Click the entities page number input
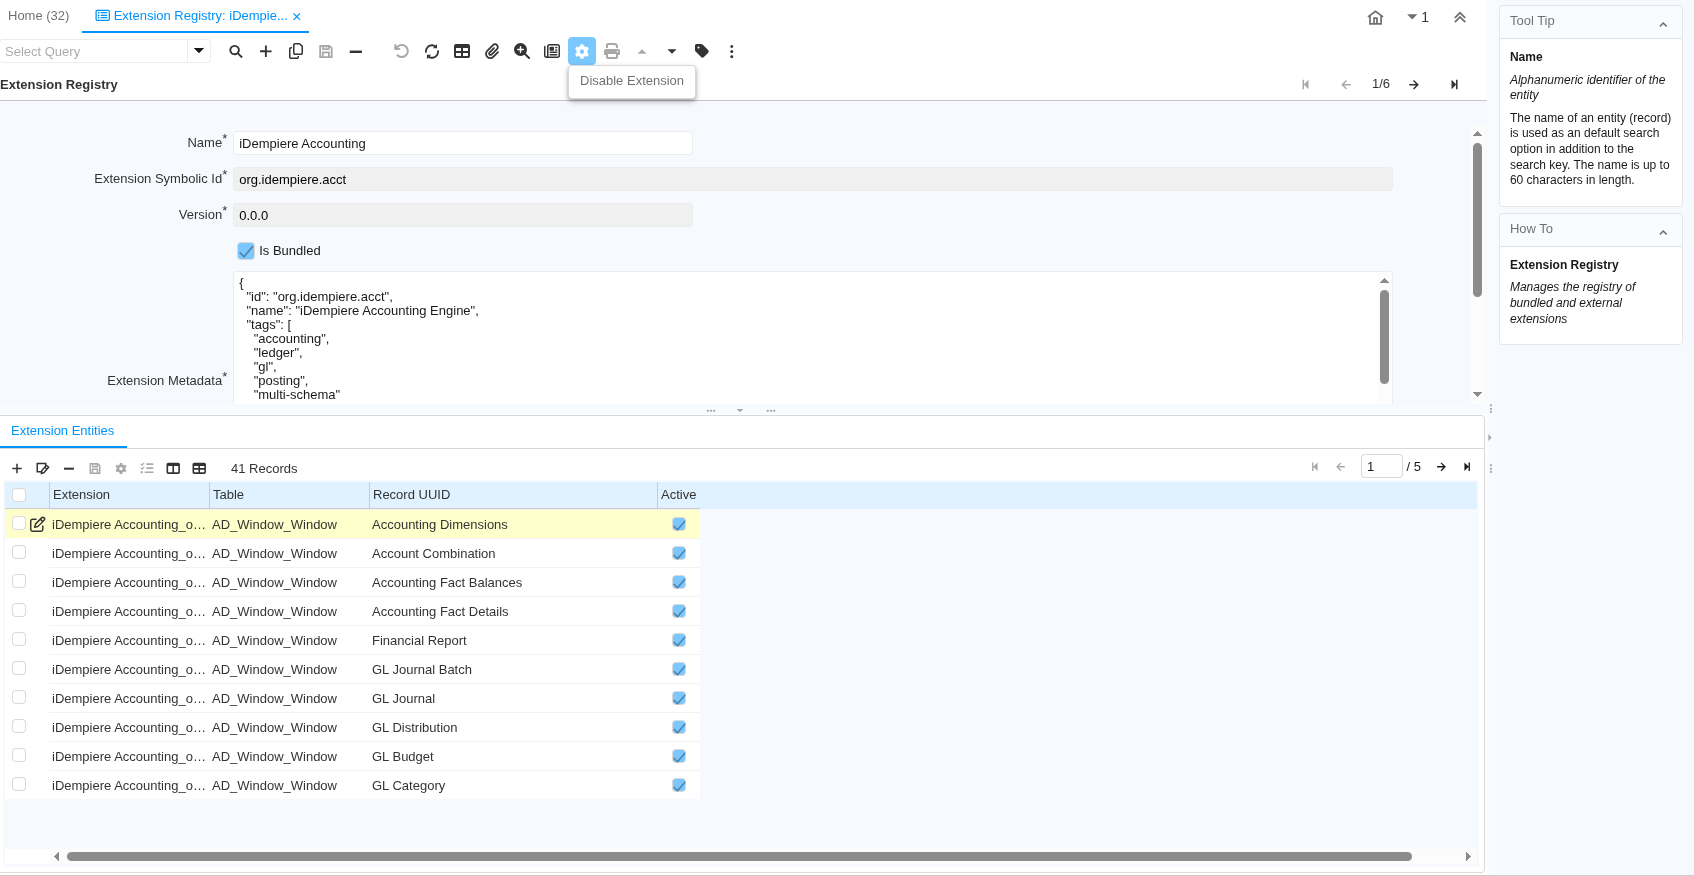This screenshot has width=1694, height=876. [1381, 467]
